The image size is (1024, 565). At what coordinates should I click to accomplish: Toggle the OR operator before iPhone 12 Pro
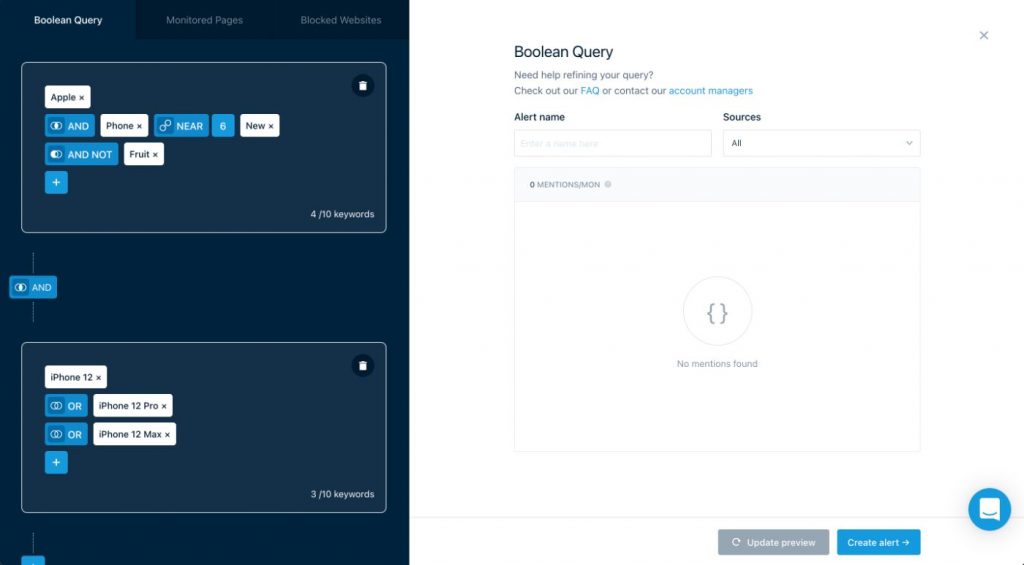tap(66, 406)
